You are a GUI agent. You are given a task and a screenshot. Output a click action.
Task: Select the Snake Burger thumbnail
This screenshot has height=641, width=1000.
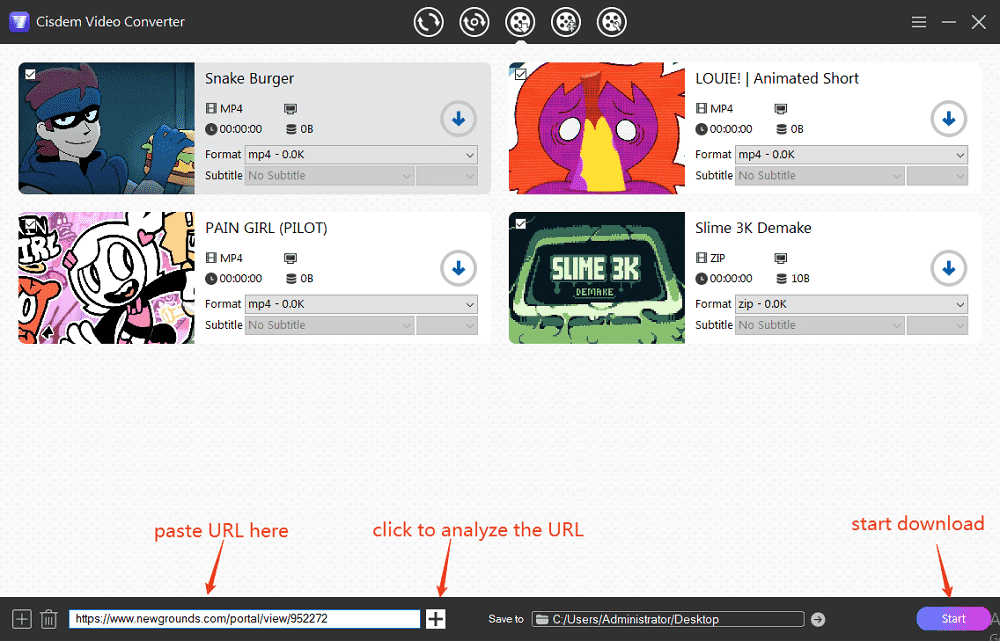click(x=107, y=128)
